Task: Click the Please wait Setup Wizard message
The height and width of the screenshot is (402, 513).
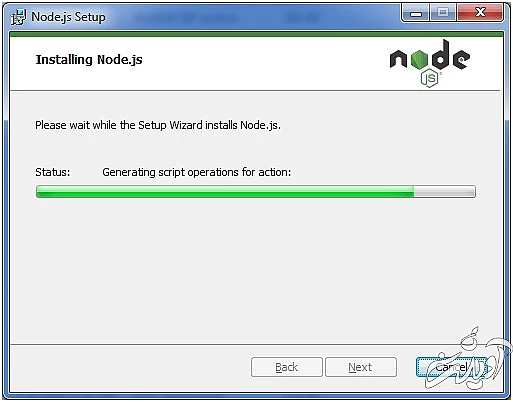Action: click(158, 125)
